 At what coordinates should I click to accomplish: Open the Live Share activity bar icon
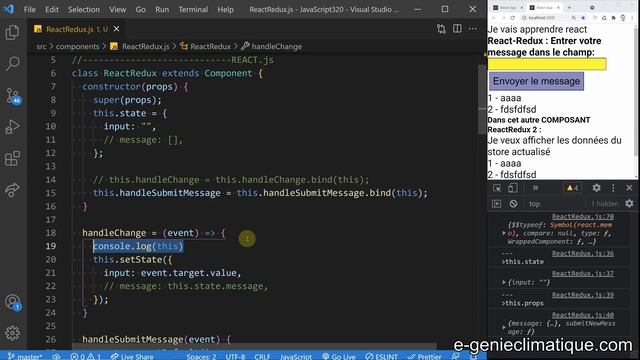[x=12, y=190]
